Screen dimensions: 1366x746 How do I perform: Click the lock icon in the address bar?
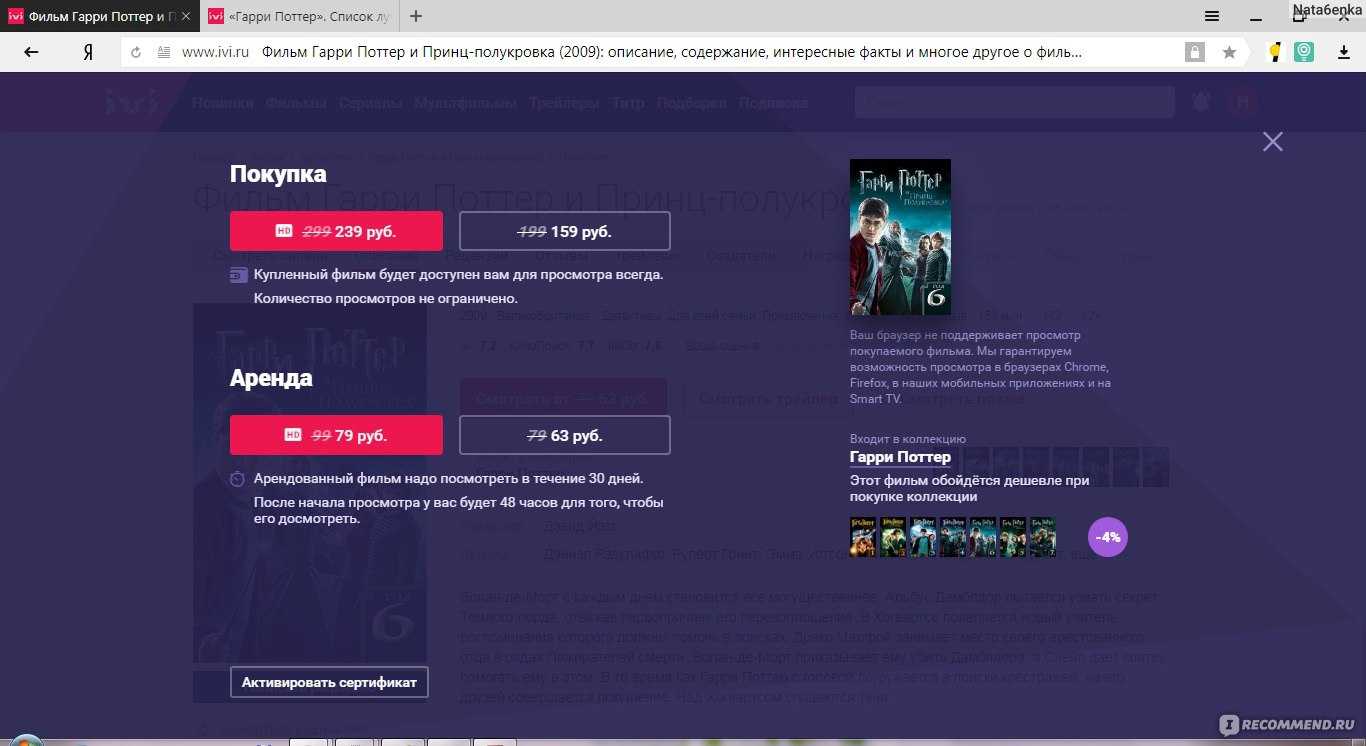[x=1194, y=52]
